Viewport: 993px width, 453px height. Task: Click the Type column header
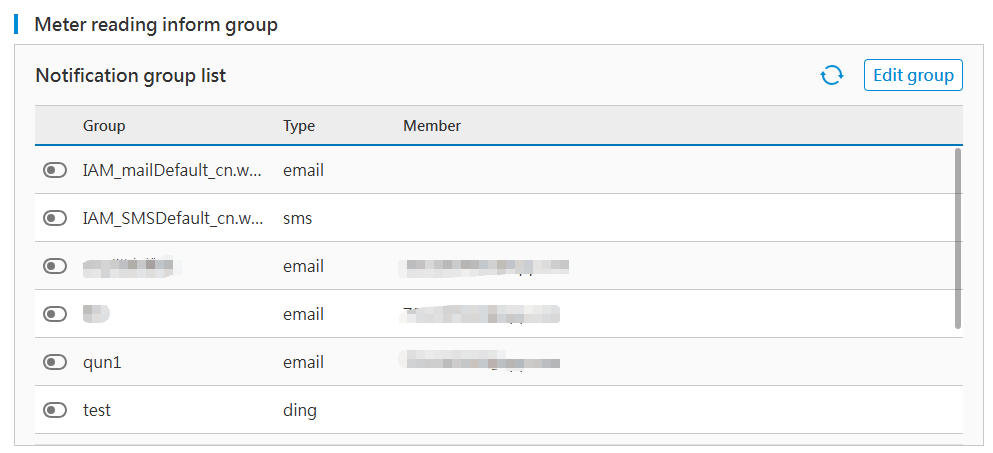299,126
